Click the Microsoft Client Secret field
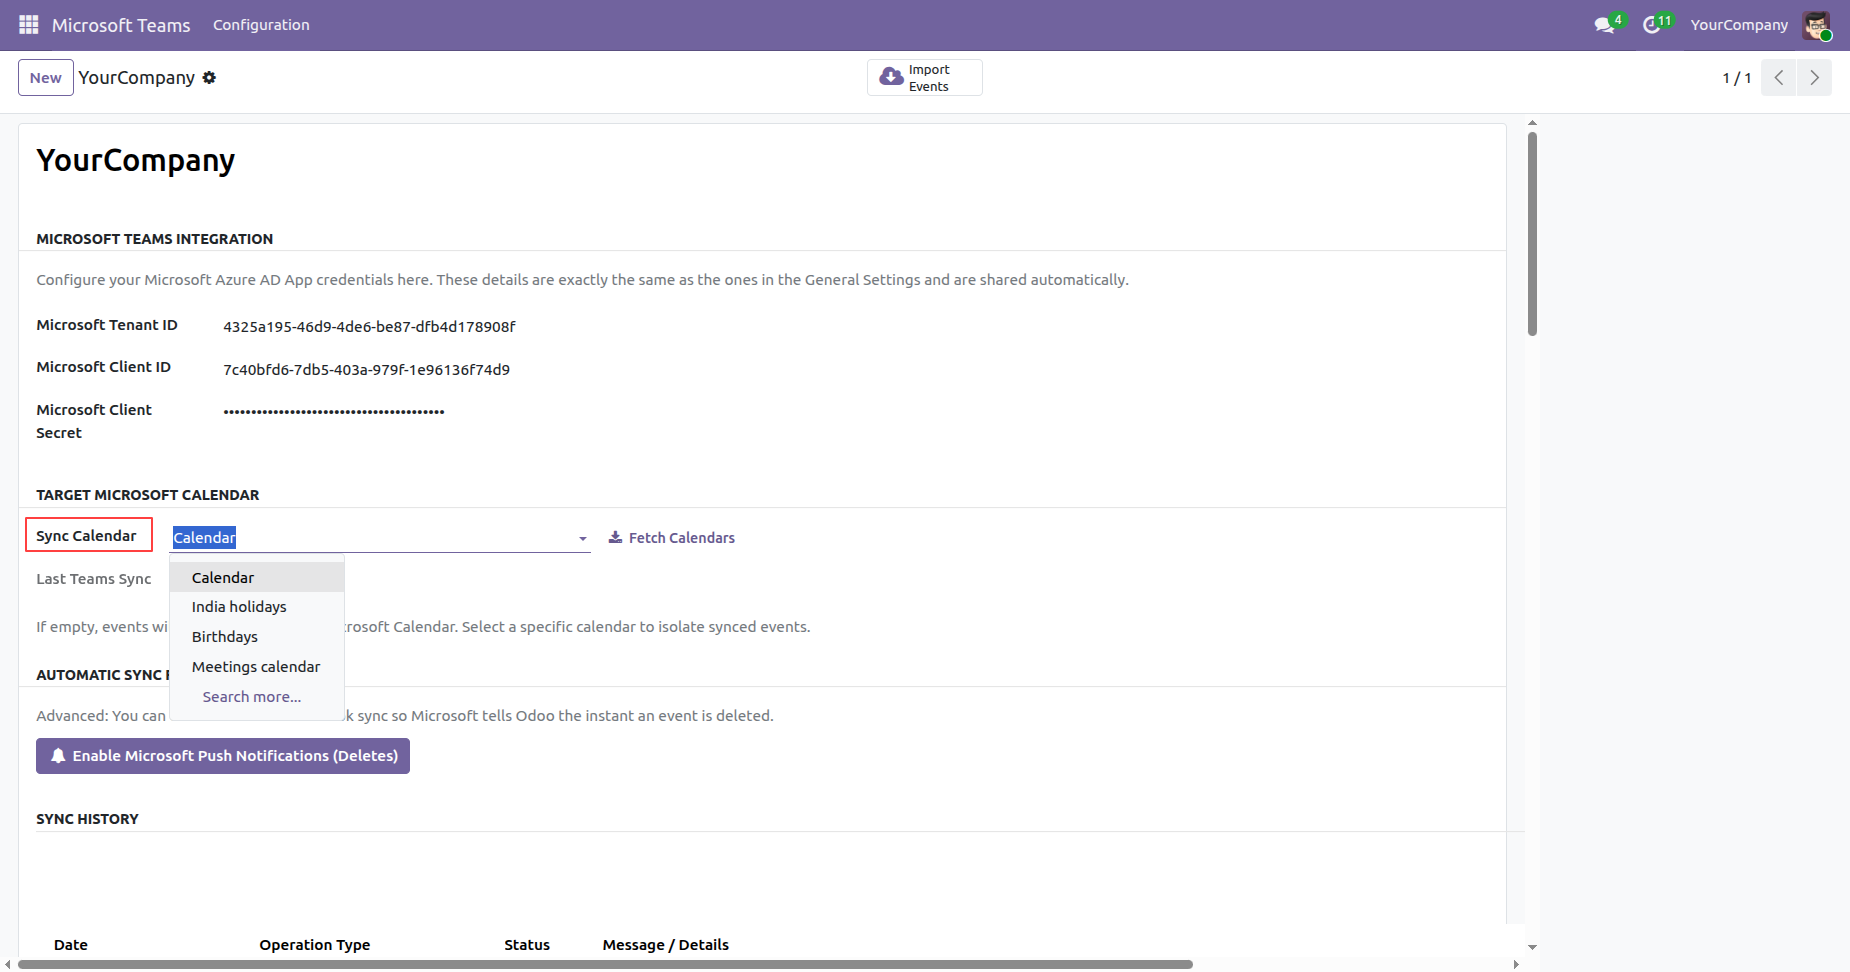This screenshot has height=972, width=1850. (x=334, y=411)
